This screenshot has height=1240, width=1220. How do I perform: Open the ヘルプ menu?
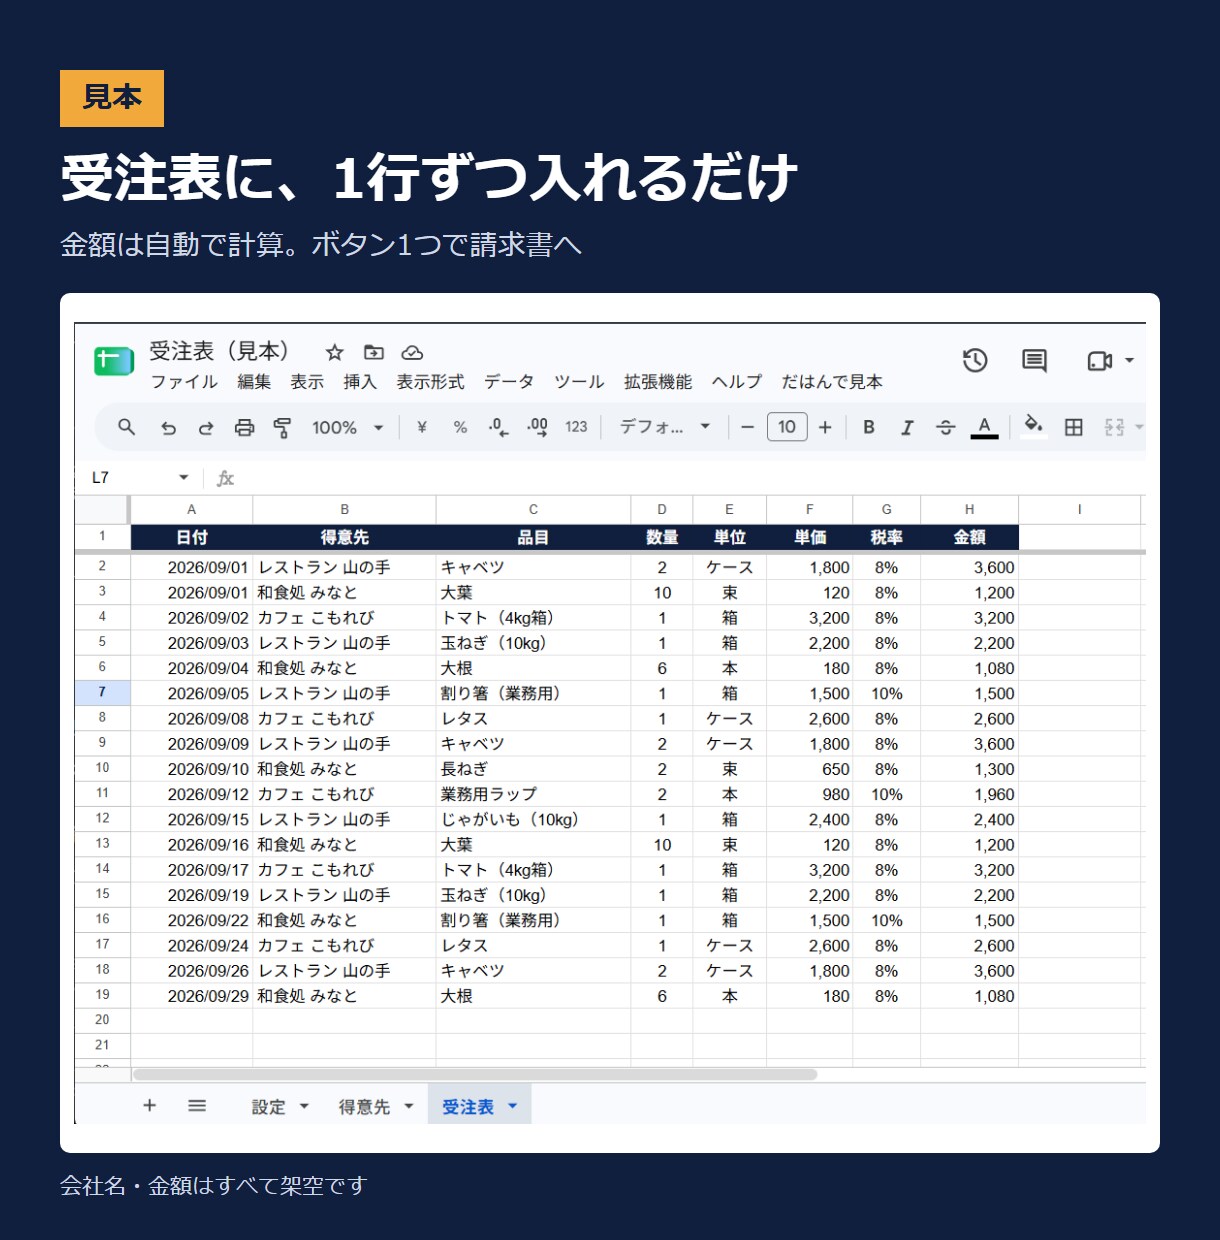(736, 382)
